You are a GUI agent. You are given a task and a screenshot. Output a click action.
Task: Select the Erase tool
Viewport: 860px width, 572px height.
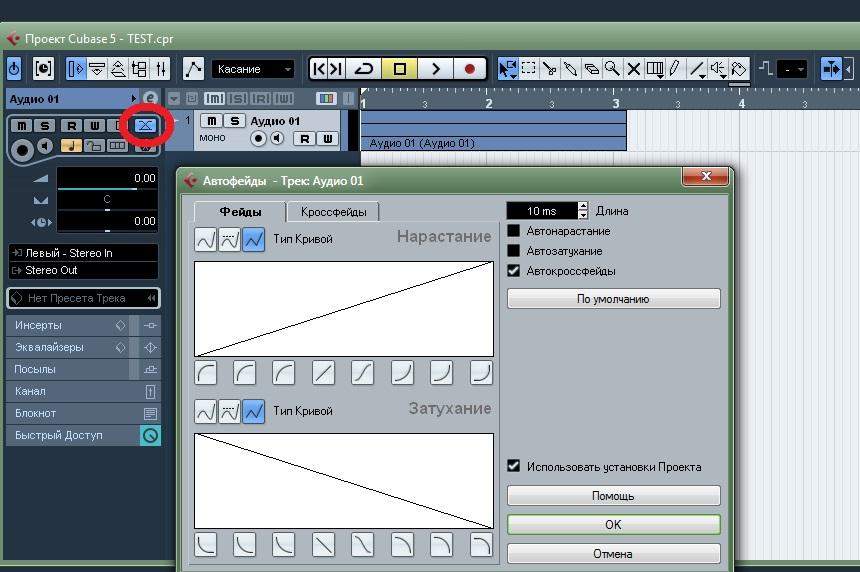coord(591,69)
